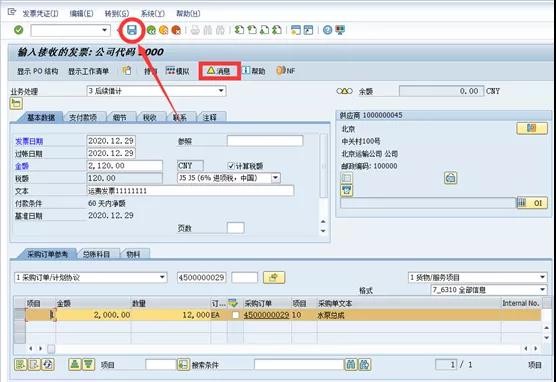Click the clipboard icon beside 显示工作清单

(x=127, y=71)
